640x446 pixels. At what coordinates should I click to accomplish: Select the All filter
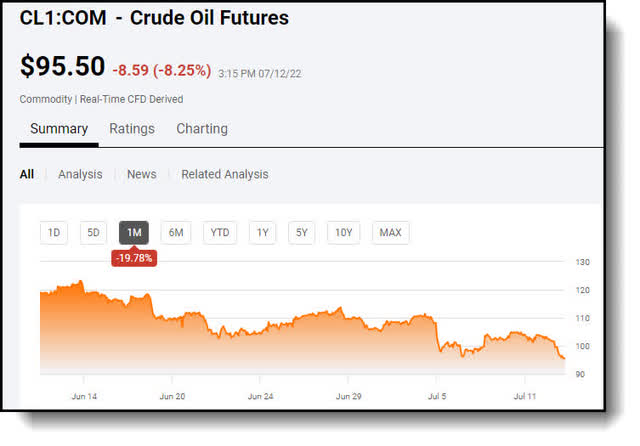point(27,174)
